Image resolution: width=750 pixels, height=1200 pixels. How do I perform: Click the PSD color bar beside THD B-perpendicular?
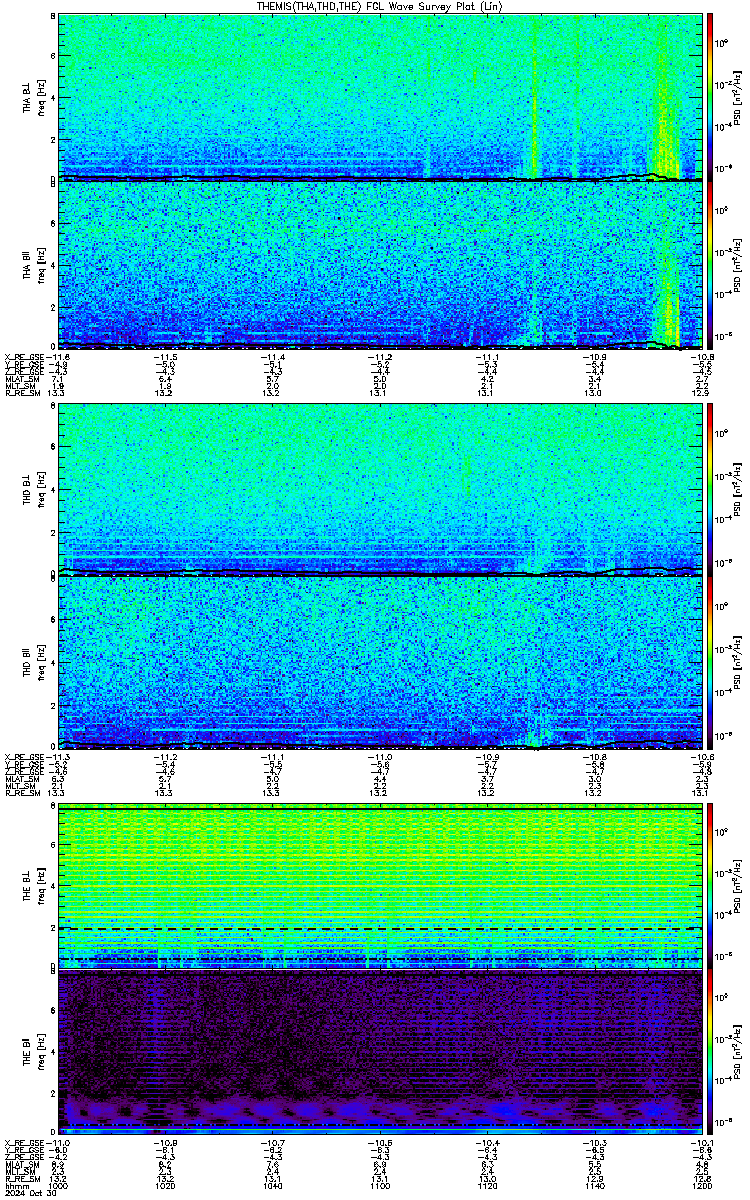710,488
